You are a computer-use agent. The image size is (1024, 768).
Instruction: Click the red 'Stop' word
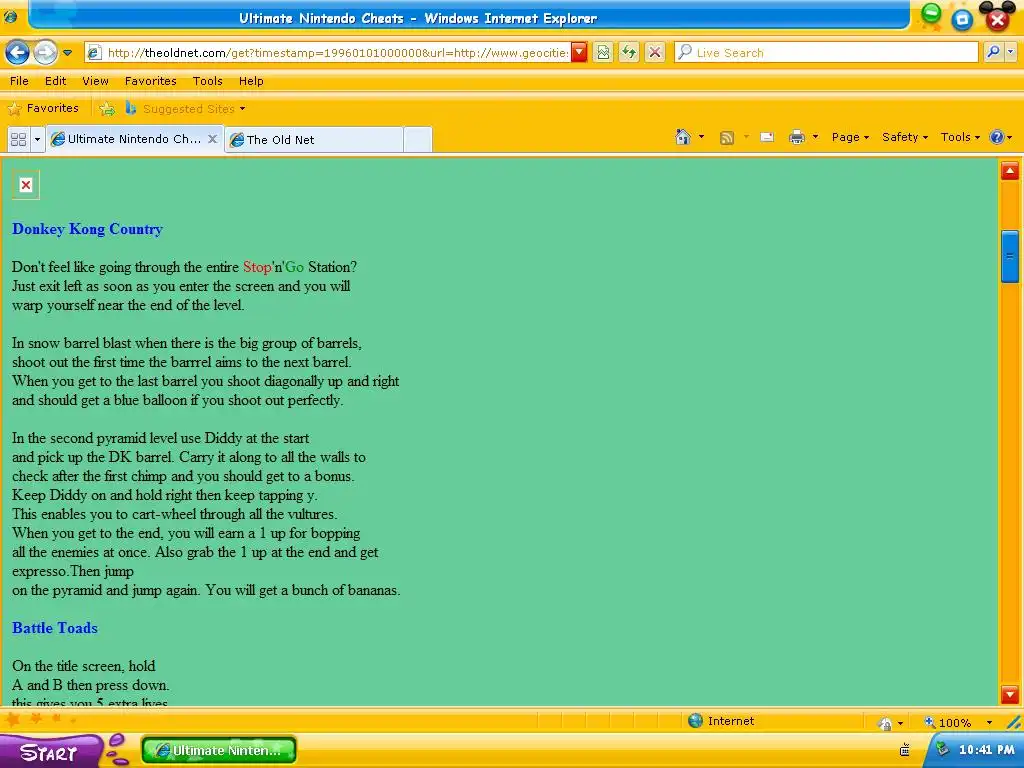pyautogui.click(x=257, y=267)
